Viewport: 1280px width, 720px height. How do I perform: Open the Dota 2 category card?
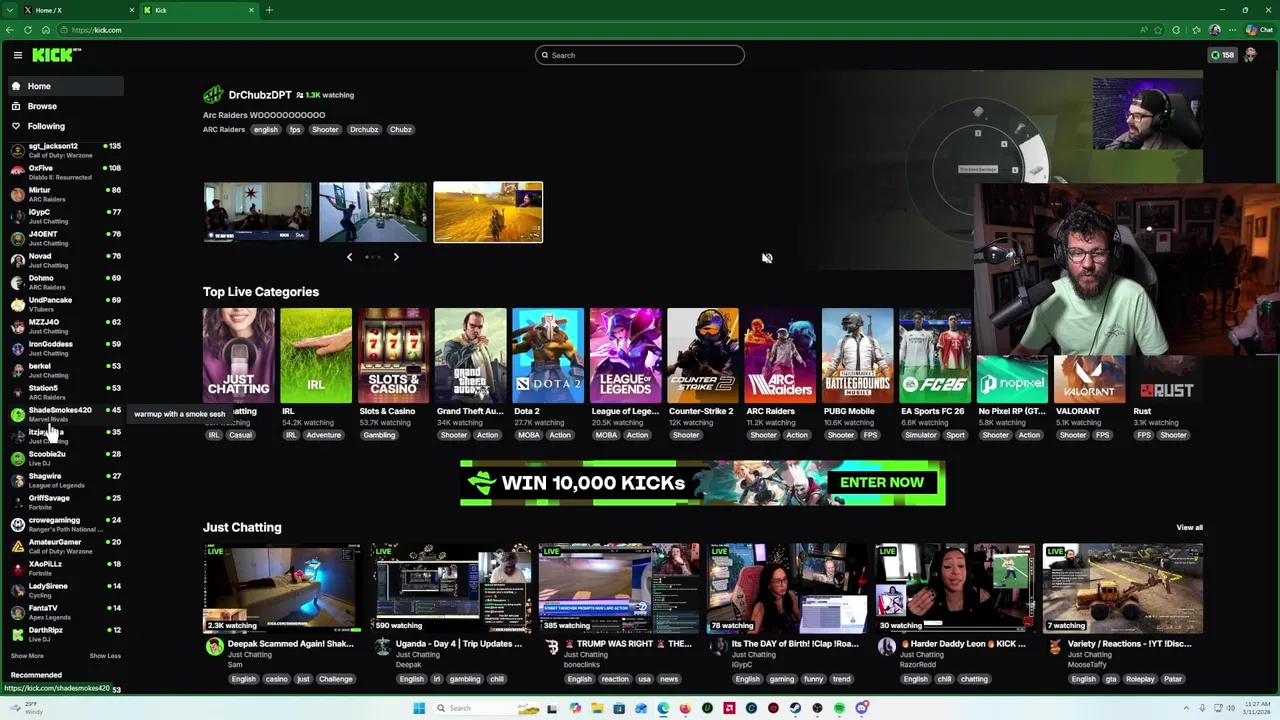548,355
